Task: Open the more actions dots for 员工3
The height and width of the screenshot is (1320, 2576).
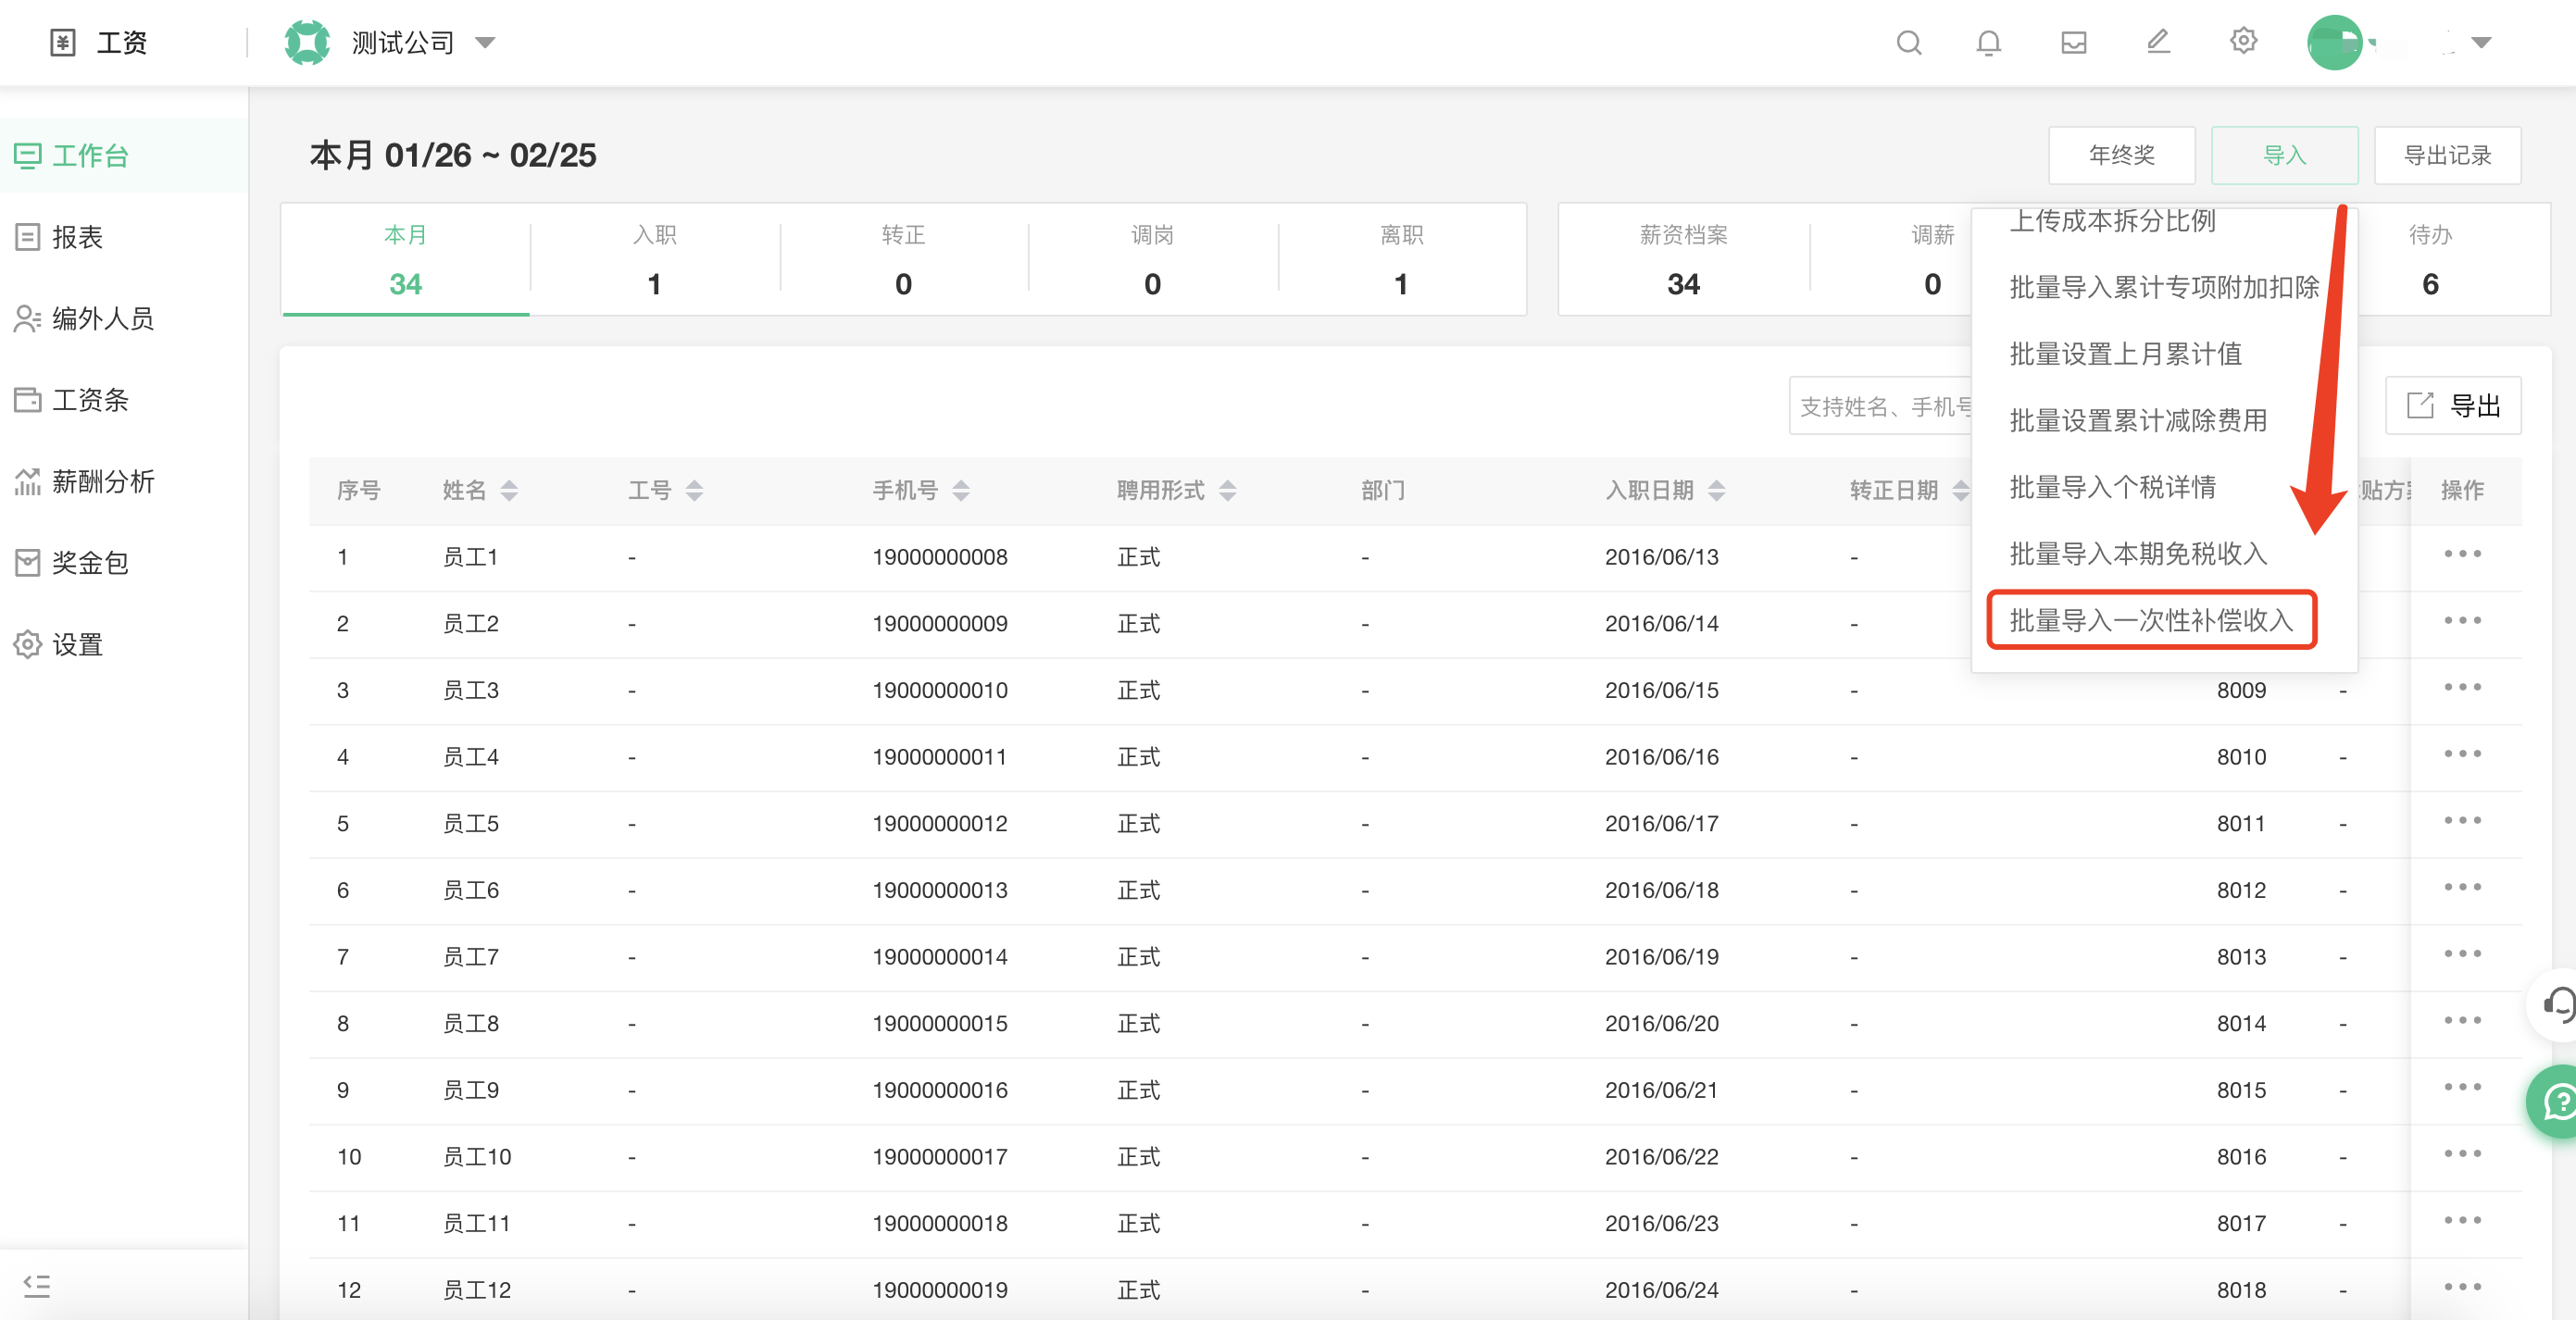Action: 2463,687
